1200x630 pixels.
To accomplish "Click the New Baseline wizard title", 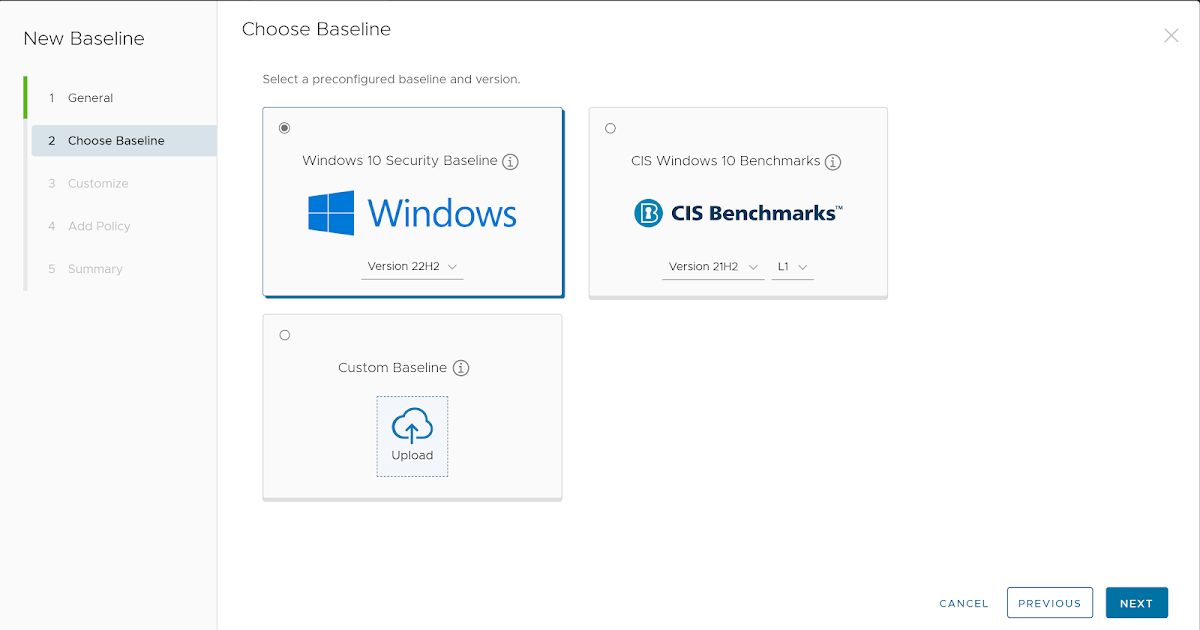I will click(x=84, y=39).
